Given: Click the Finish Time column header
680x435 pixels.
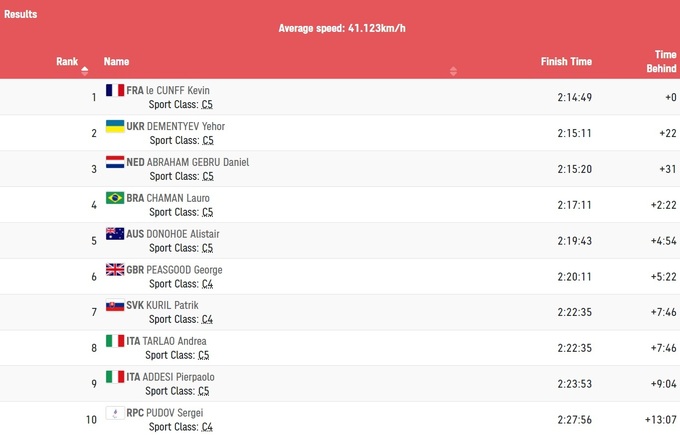Looking at the screenshot, I should coord(566,62).
